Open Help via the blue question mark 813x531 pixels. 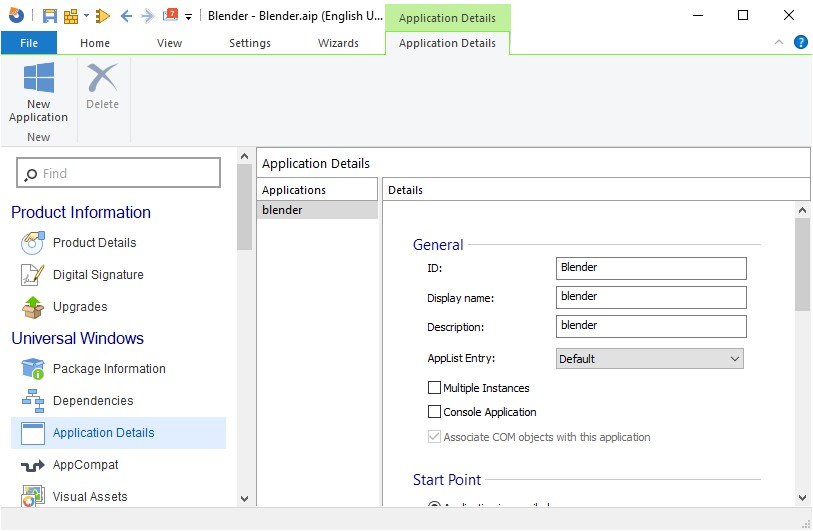tap(801, 42)
